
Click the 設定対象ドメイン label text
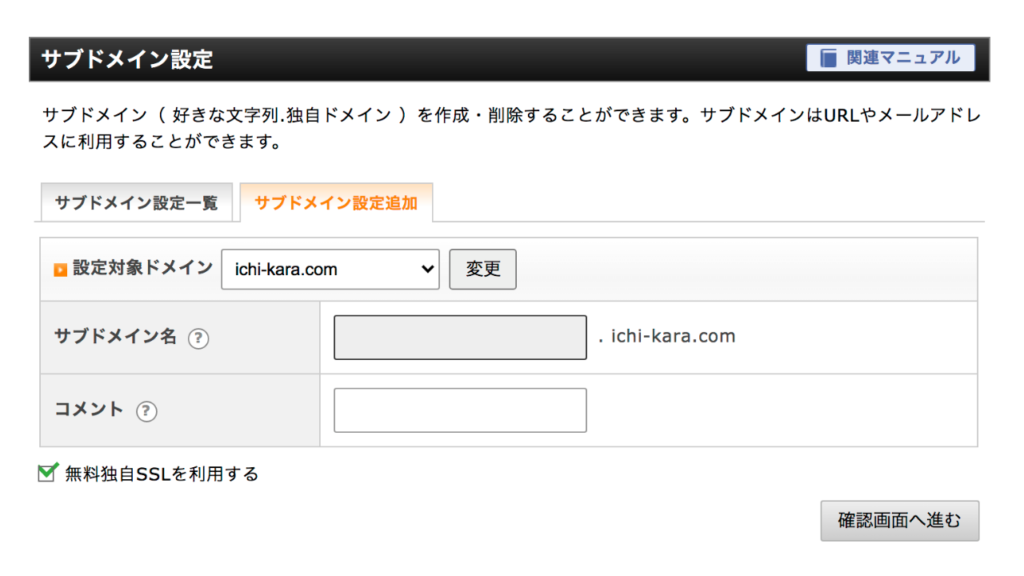coord(142,268)
